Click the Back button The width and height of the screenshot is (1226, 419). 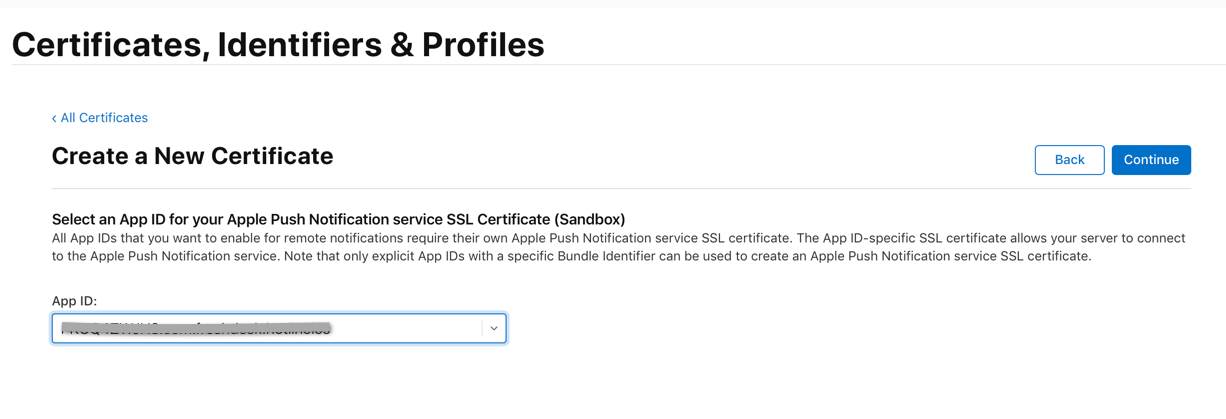click(x=1069, y=160)
